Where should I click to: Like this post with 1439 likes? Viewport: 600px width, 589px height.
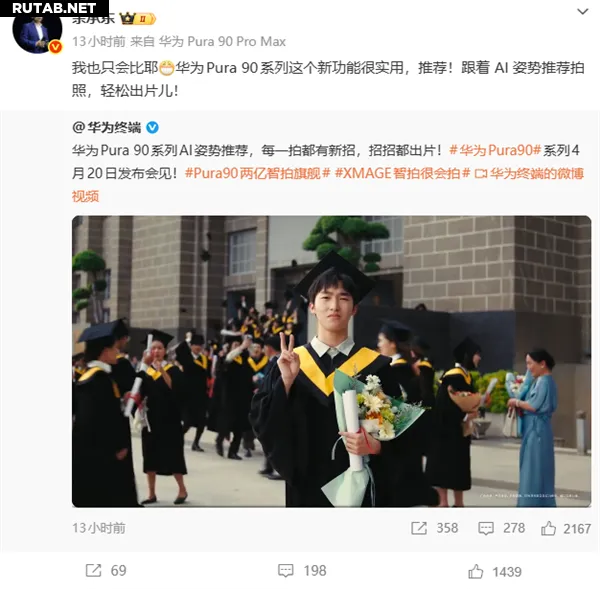pos(494,572)
